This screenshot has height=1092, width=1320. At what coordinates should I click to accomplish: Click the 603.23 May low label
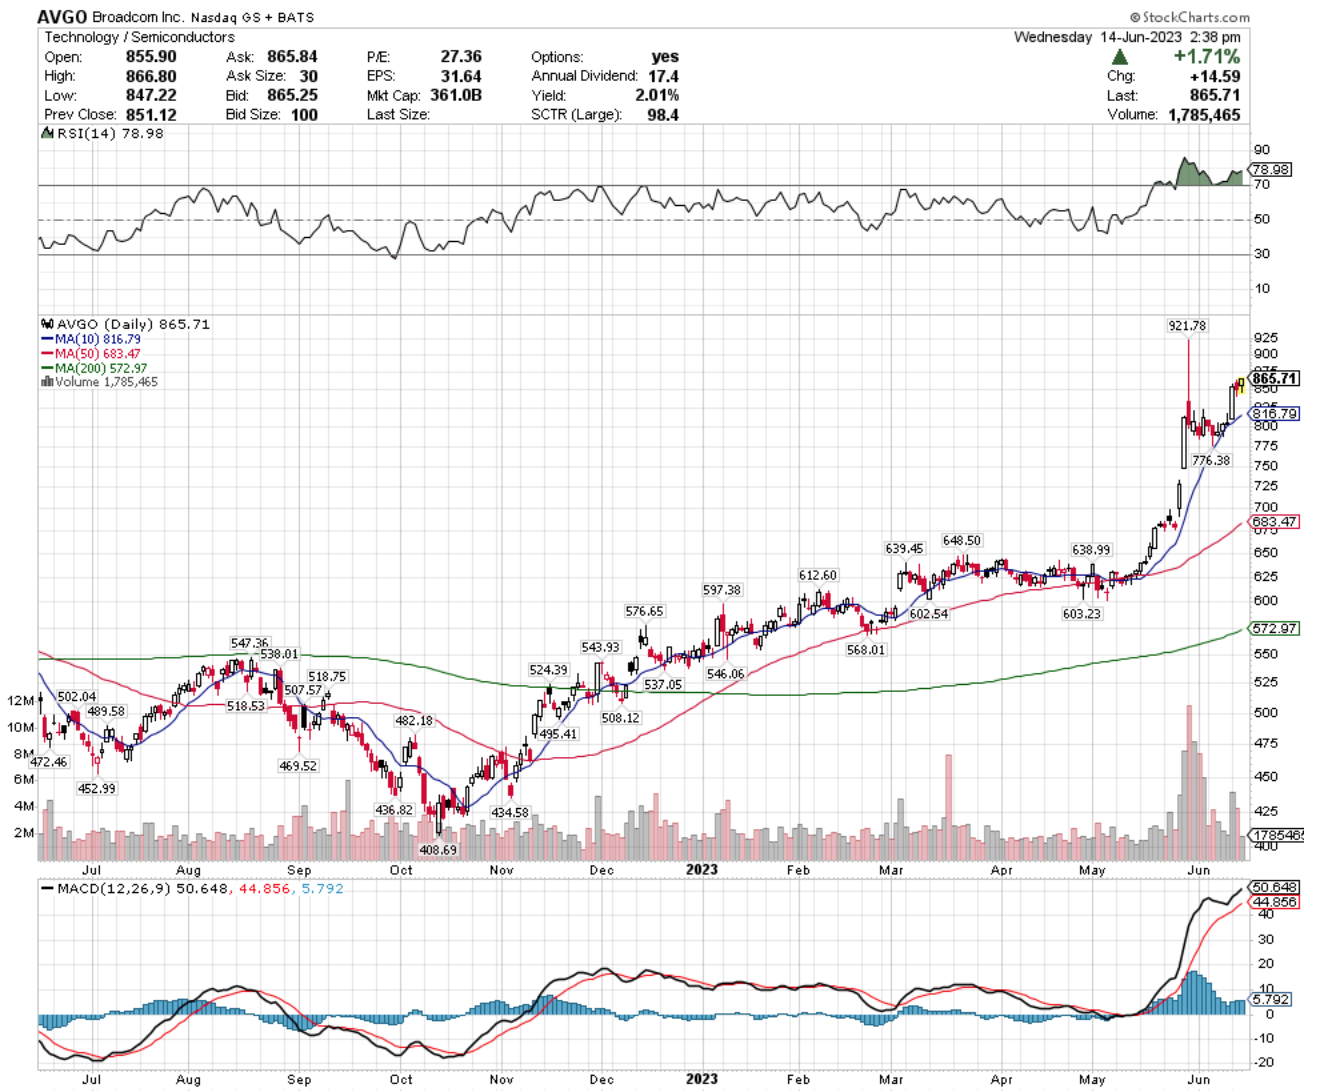pos(1082,614)
